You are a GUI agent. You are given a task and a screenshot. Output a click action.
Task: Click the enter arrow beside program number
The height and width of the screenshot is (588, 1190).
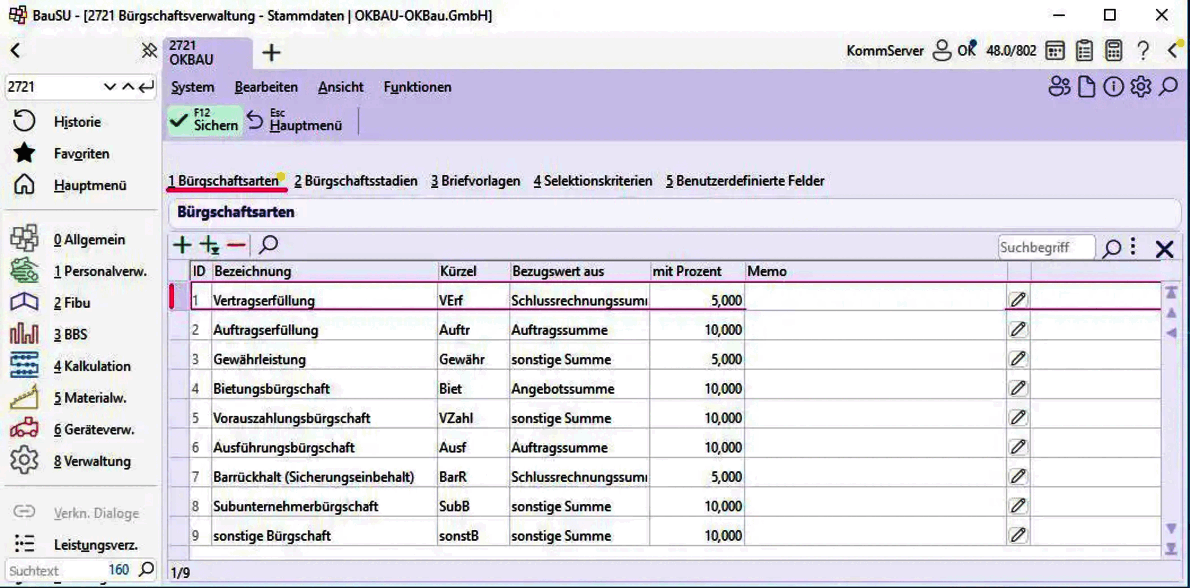(x=146, y=86)
